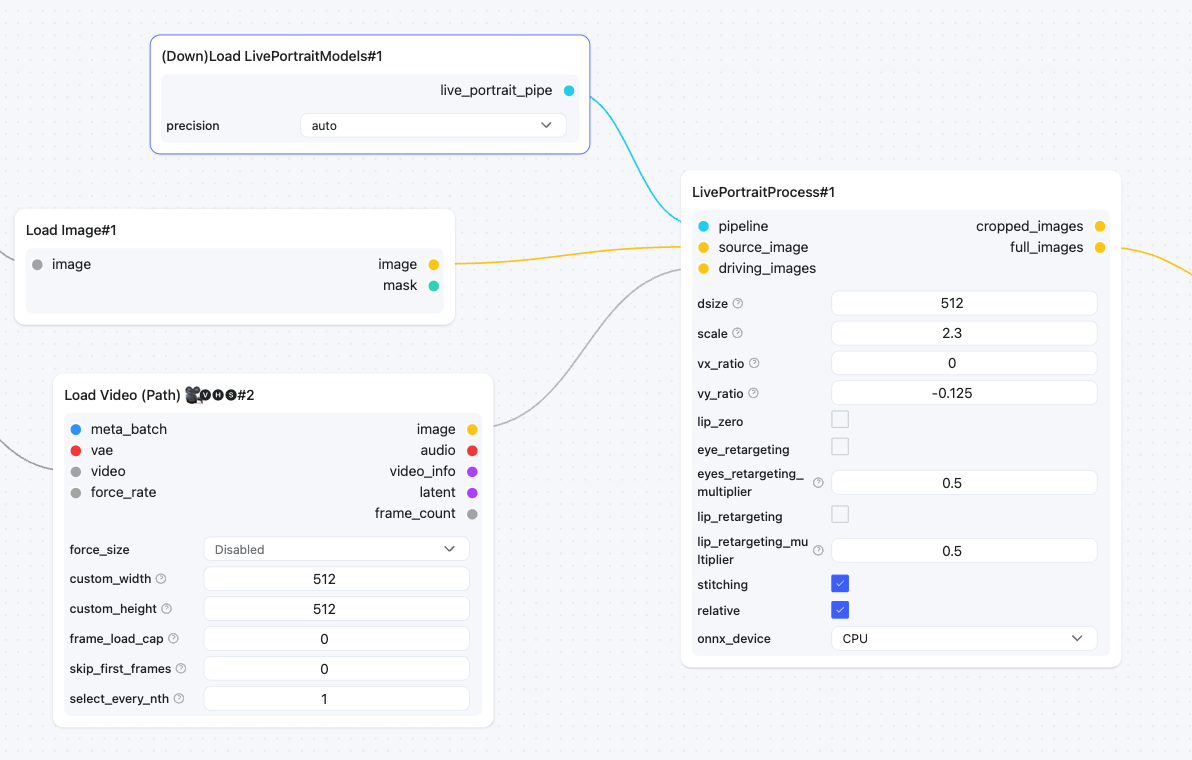Click the mask output port on Load Image
Viewport: 1192px width, 760px height.
coord(434,286)
